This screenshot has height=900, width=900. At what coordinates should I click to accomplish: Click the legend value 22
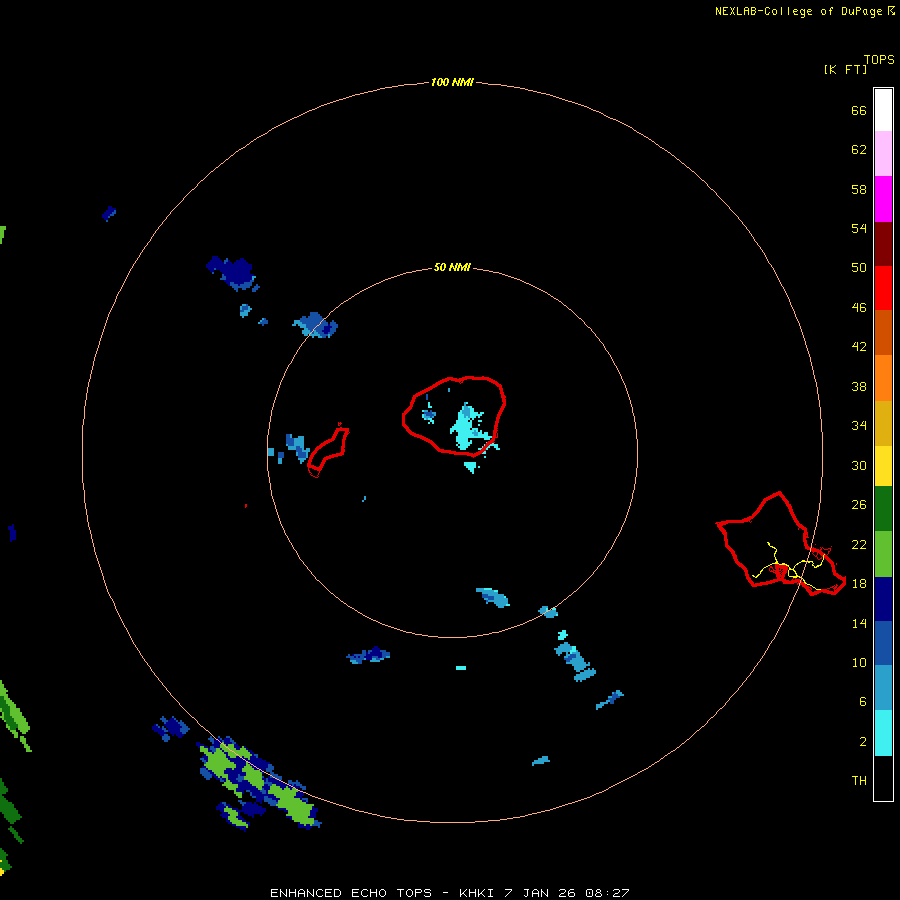click(x=859, y=544)
